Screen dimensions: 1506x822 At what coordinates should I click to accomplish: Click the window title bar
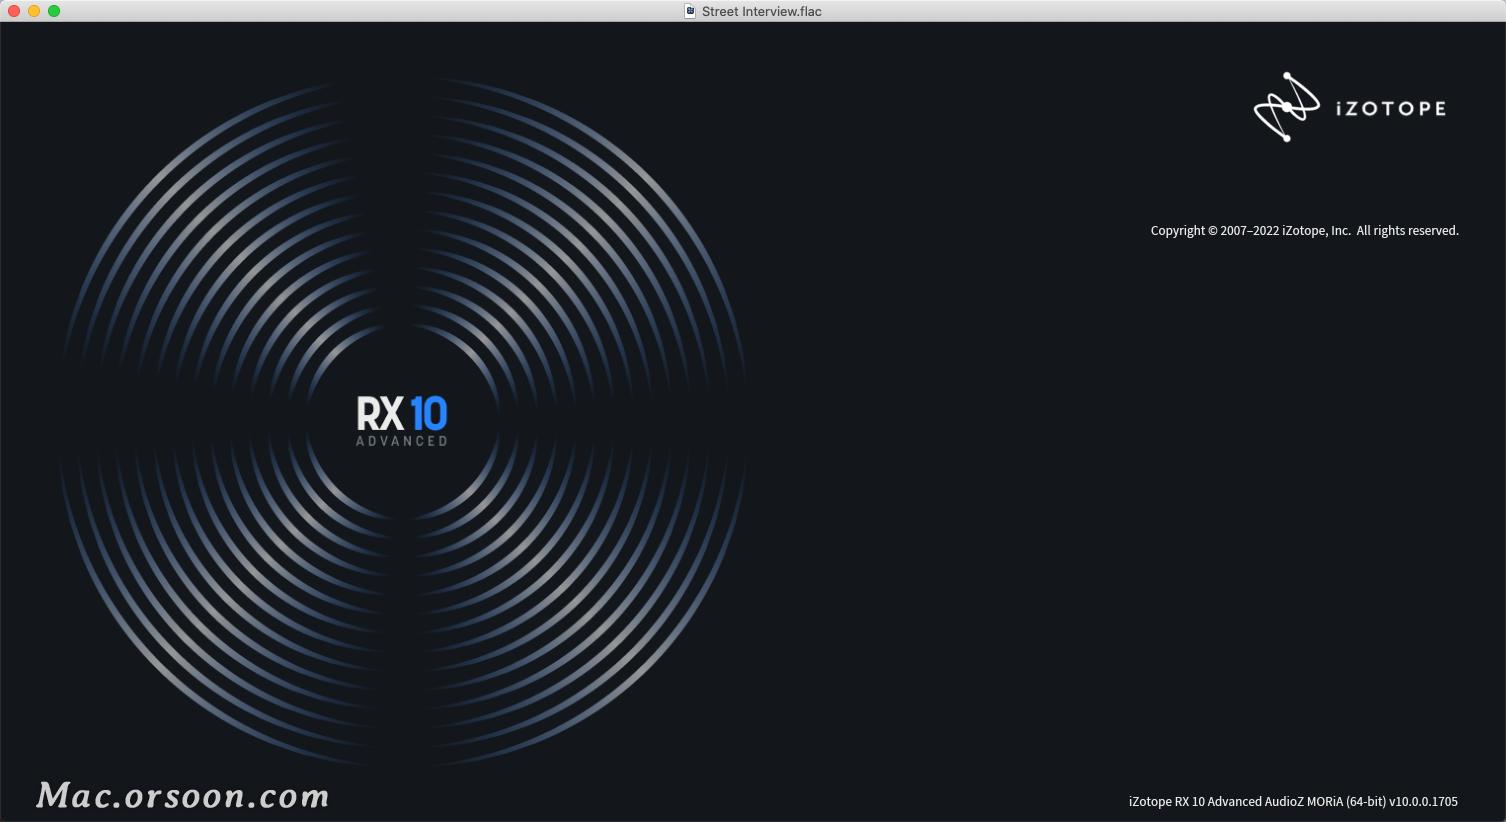click(400, 11)
